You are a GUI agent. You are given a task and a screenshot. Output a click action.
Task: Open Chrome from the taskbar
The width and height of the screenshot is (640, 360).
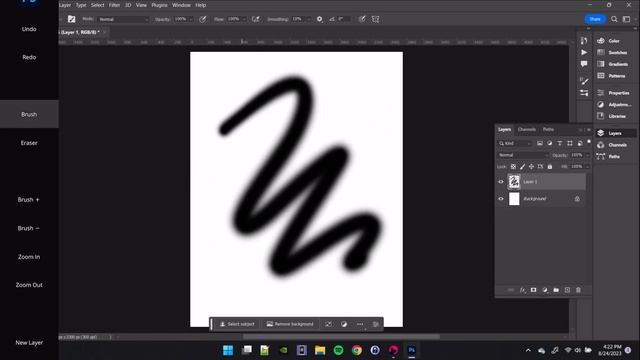357,350
